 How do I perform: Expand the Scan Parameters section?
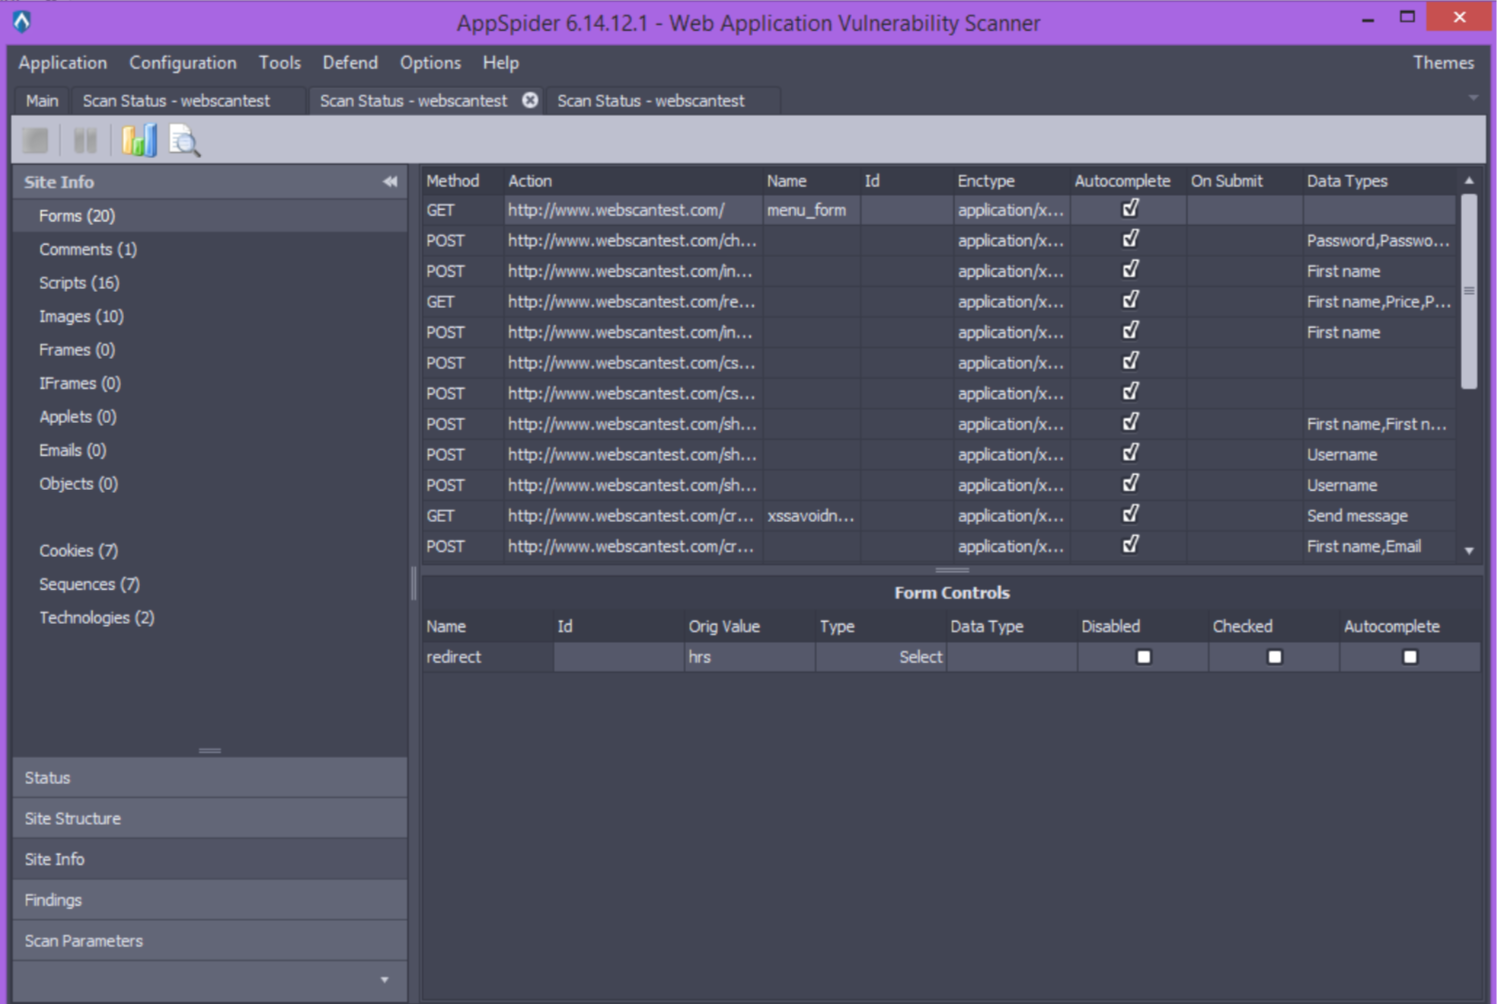tap(210, 941)
